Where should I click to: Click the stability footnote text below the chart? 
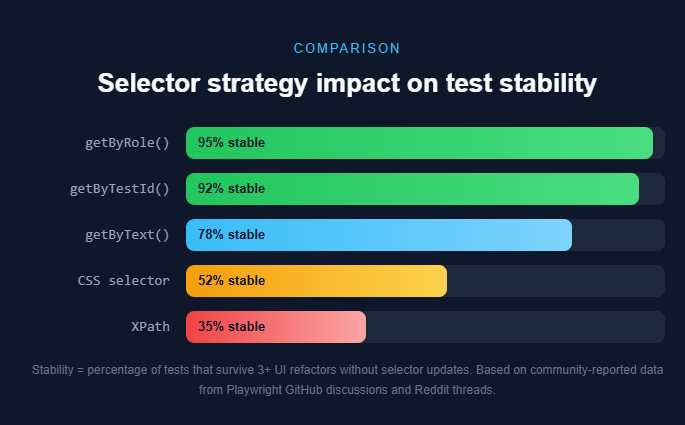click(x=347, y=380)
